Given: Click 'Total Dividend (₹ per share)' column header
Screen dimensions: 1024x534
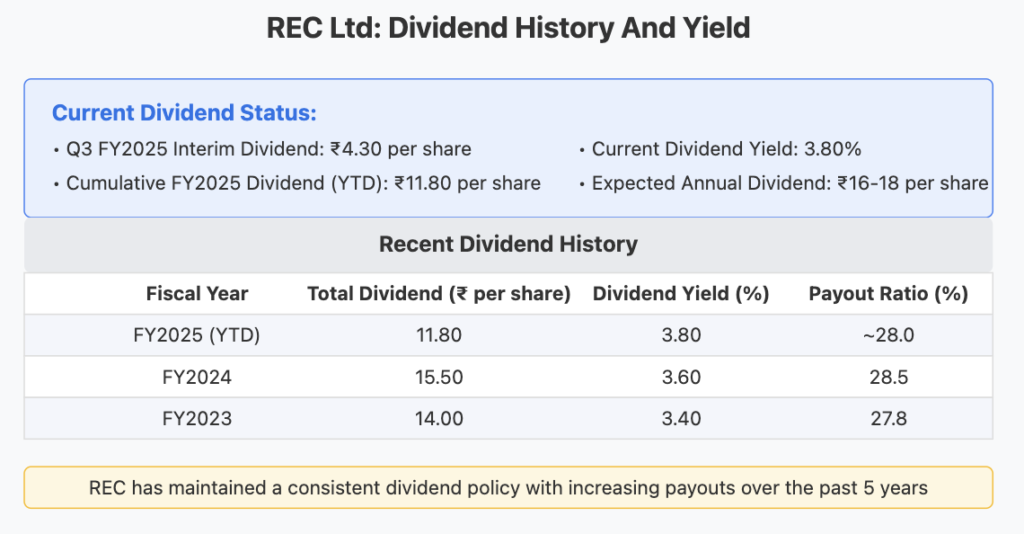Looking at the screenshot, I should [x=439, y=294].
